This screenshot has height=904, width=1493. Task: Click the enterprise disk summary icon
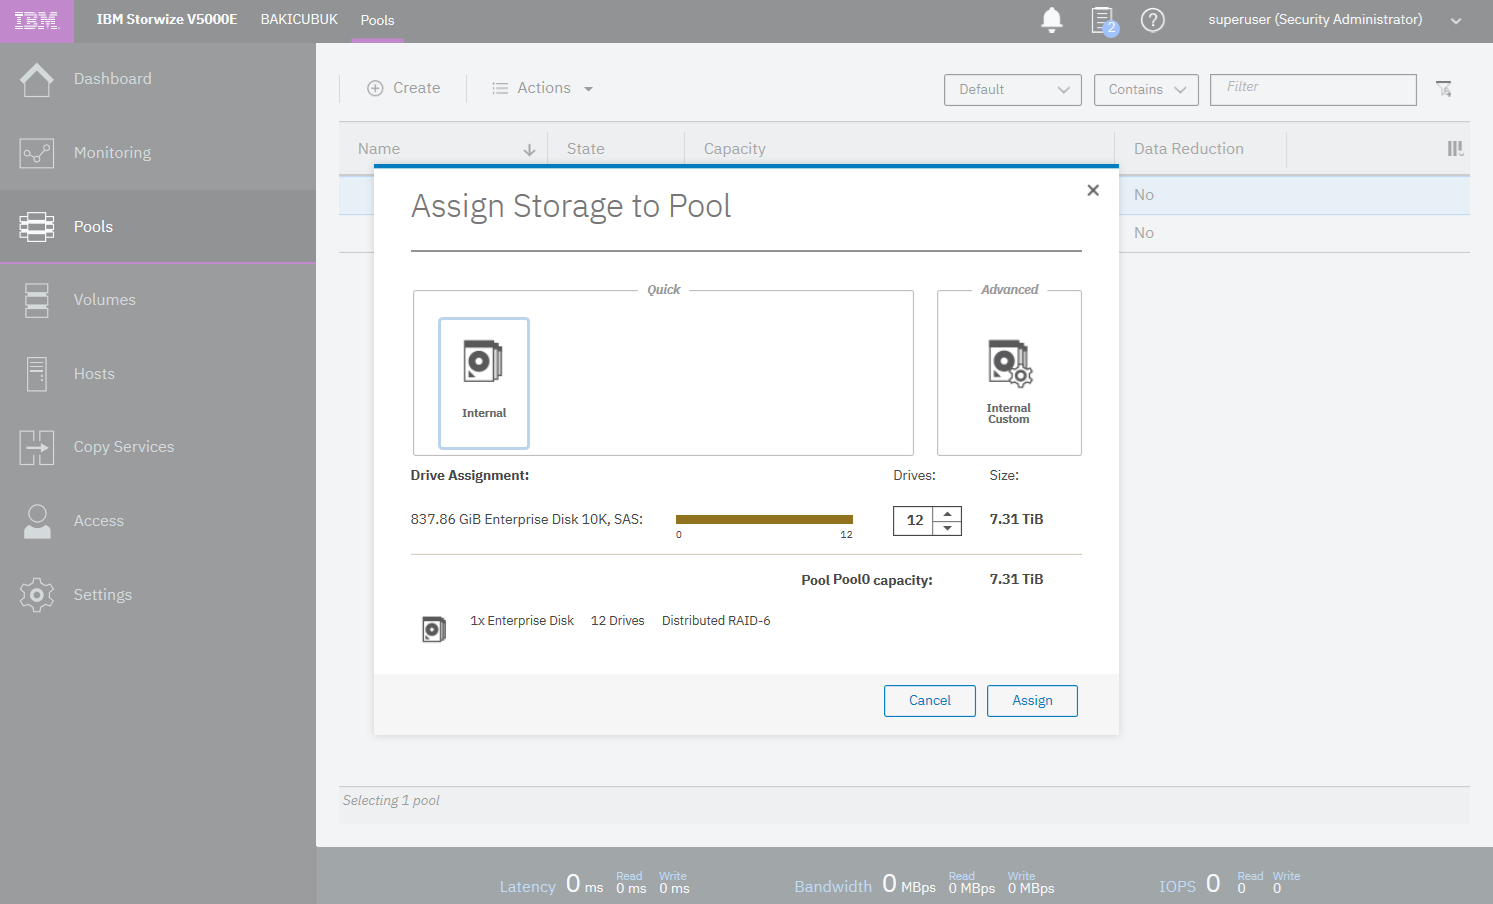434,629
